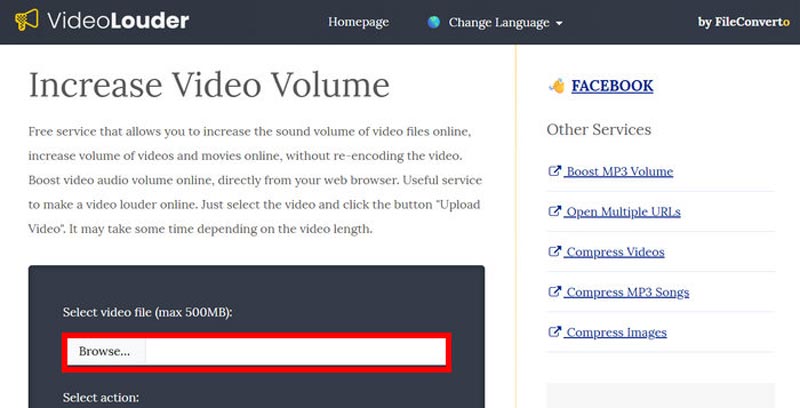Click the external-link icon before Open Multiple URLs

(554, 212)
